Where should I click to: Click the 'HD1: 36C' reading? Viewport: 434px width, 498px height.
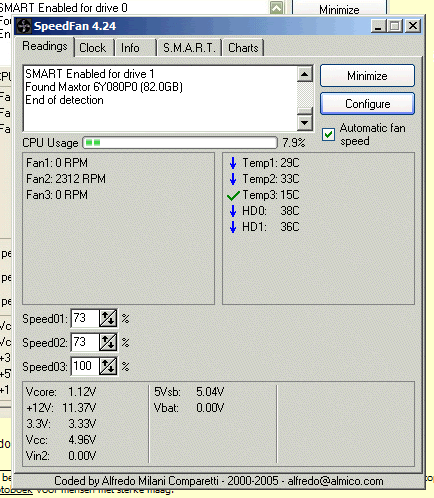pos(271,227)
